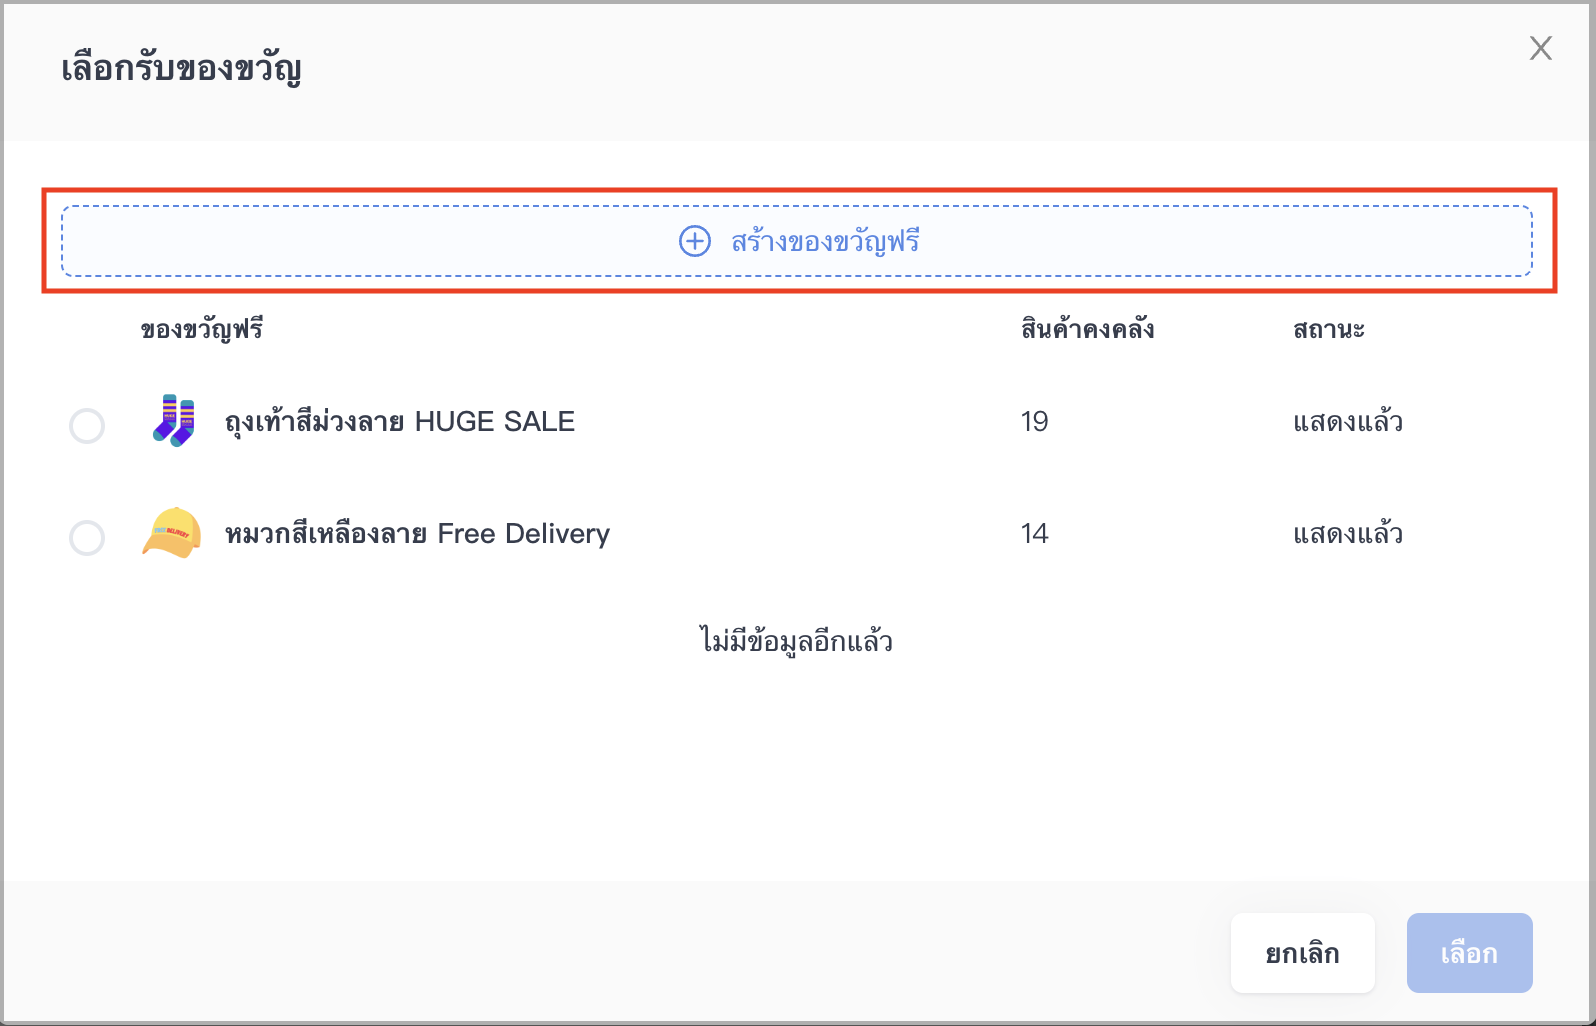Click the สร้างของขวัญฟรี dashed button label
This screenshot has height=1026, width=1596.
(825, 242)
